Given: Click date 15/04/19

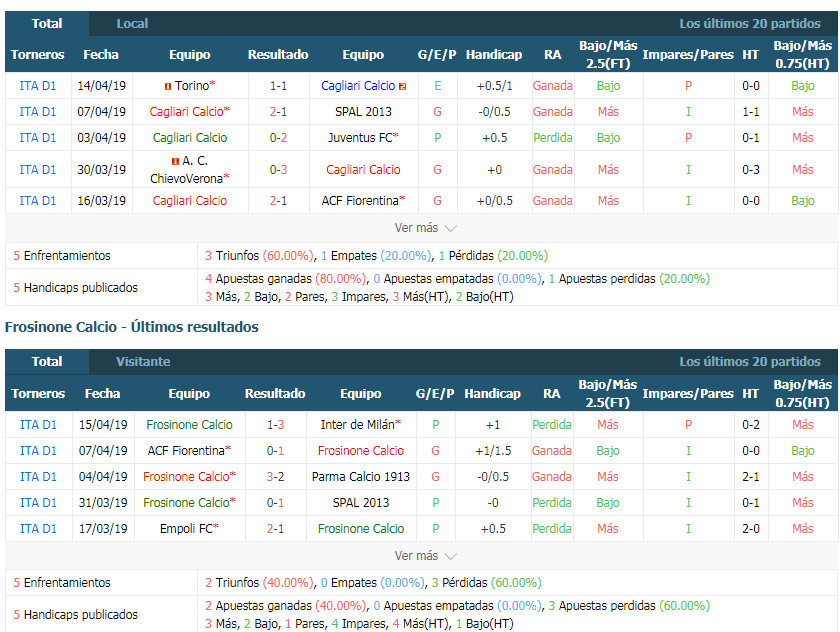Looking at the screenshot, I should pyautogui.click(x=103, y=425).
